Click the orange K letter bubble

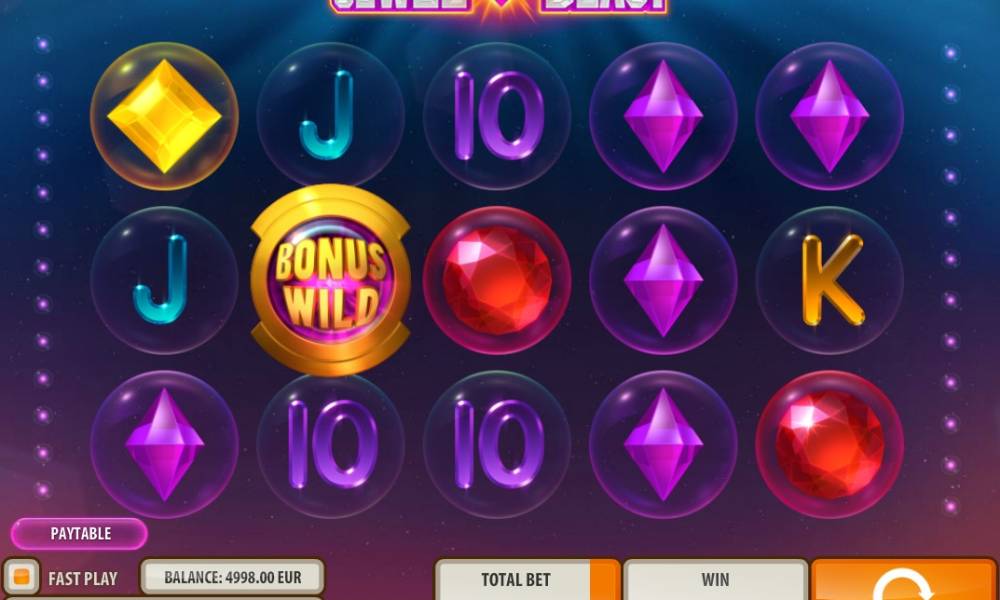830,280
